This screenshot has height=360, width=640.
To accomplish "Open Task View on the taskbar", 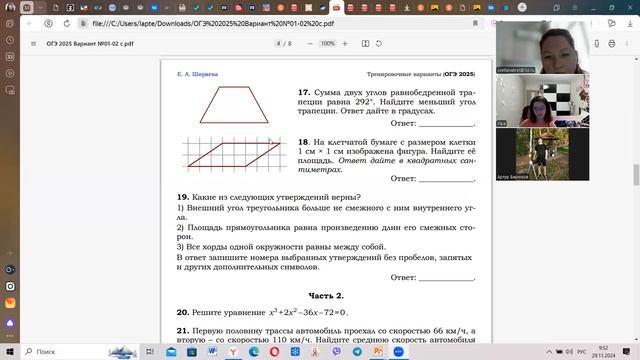I will (149, 351).
